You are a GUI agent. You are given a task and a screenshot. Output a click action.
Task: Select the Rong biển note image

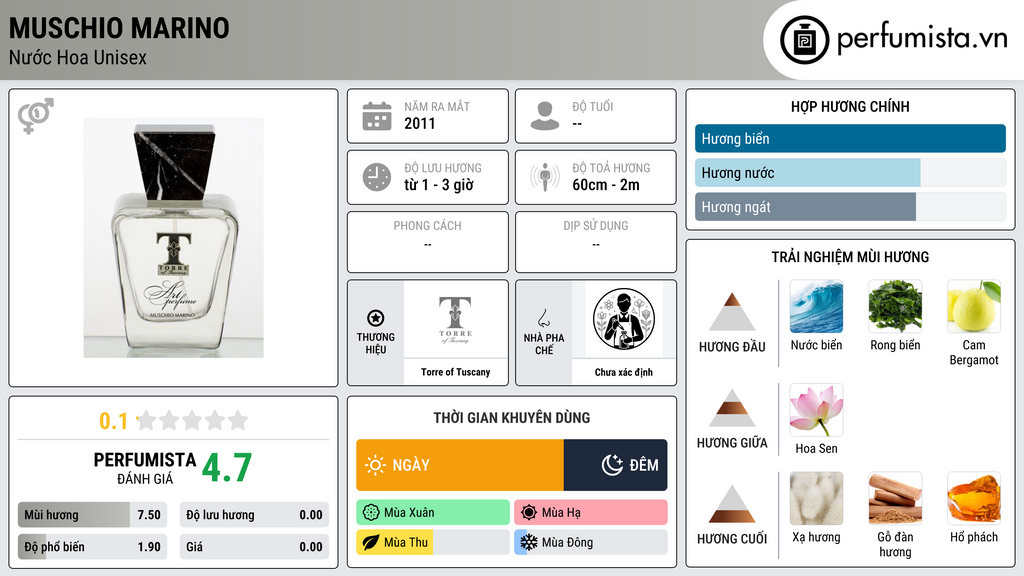point(895,306)
